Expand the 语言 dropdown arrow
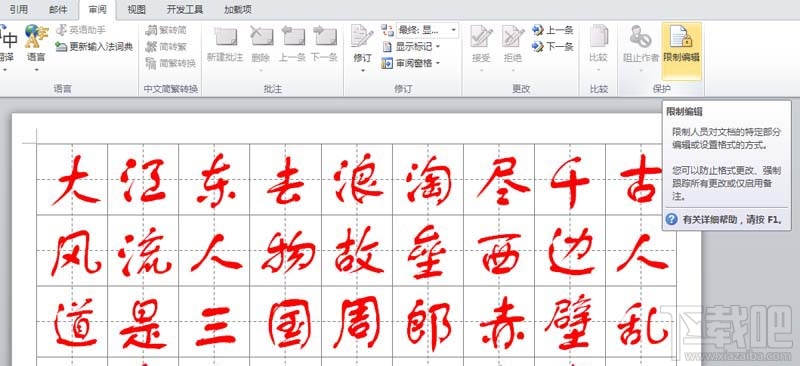Viewport: 800px width, 366px height. [36, 69]
